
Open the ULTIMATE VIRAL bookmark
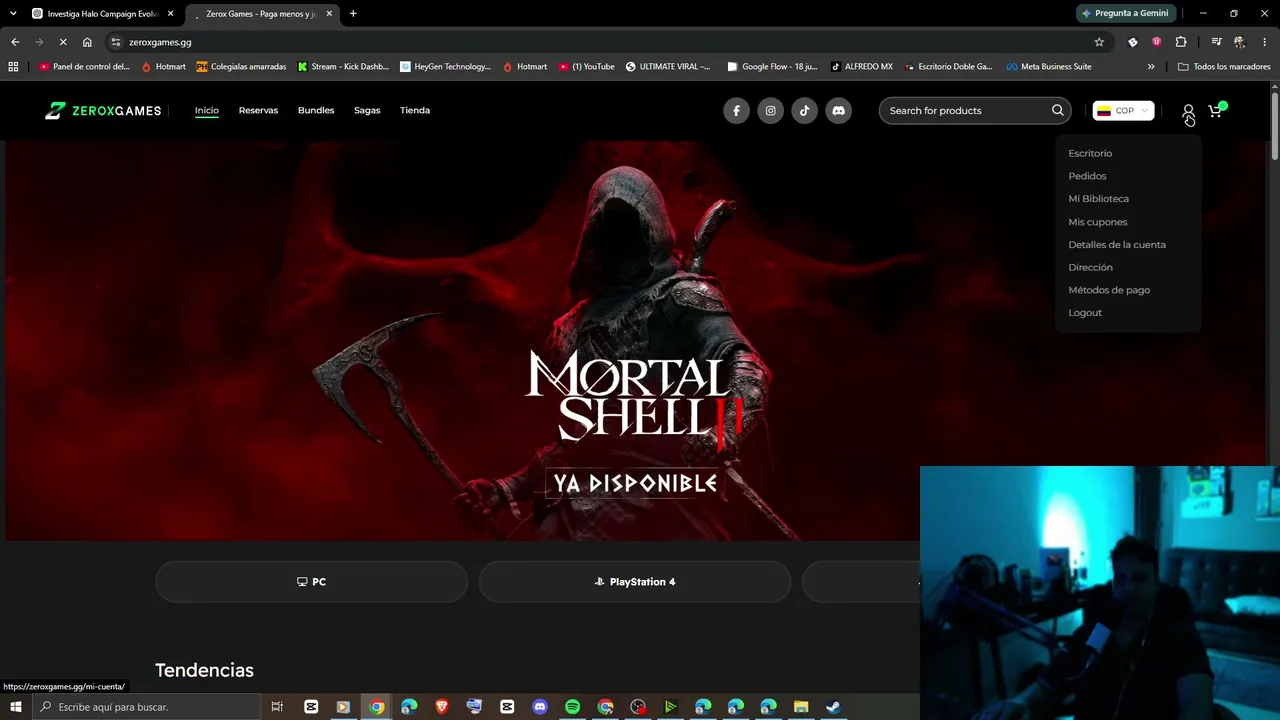[668, 67]
